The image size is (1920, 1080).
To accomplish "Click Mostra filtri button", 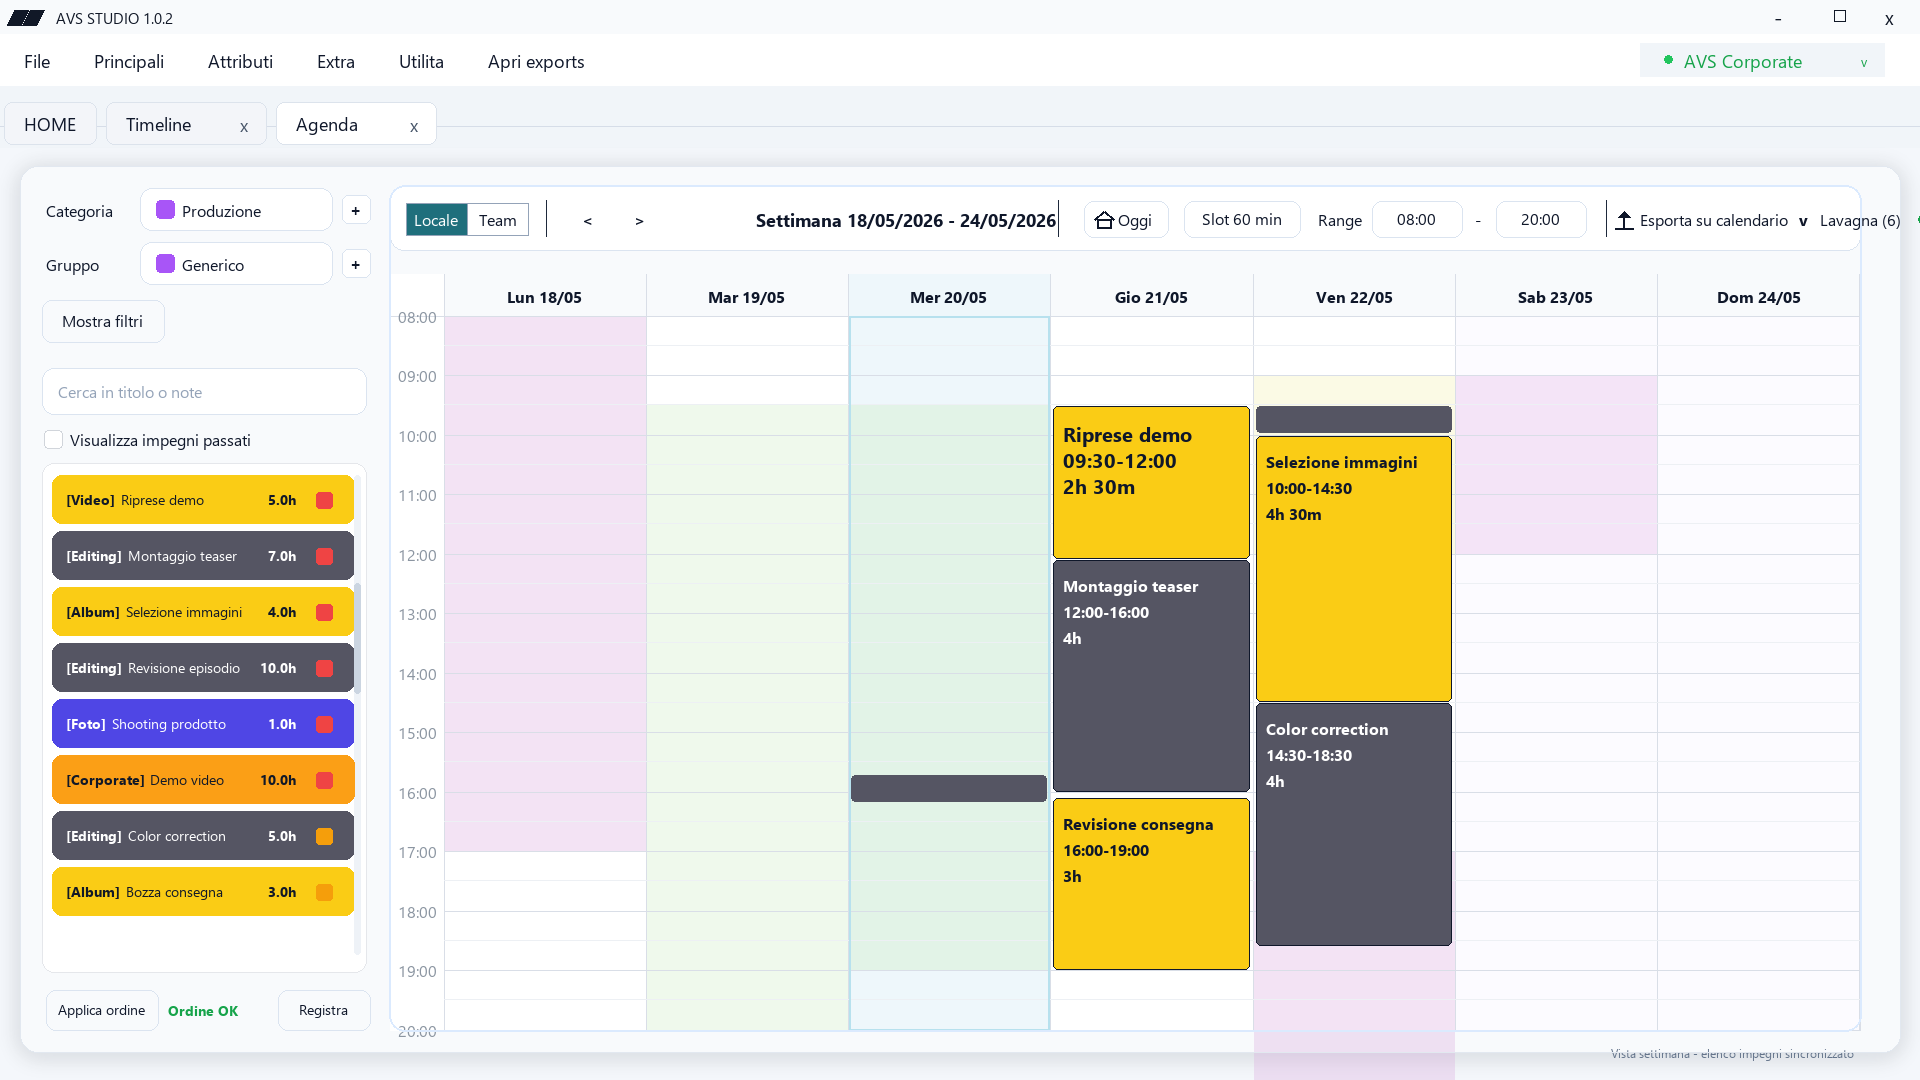I will coord(103,321).
